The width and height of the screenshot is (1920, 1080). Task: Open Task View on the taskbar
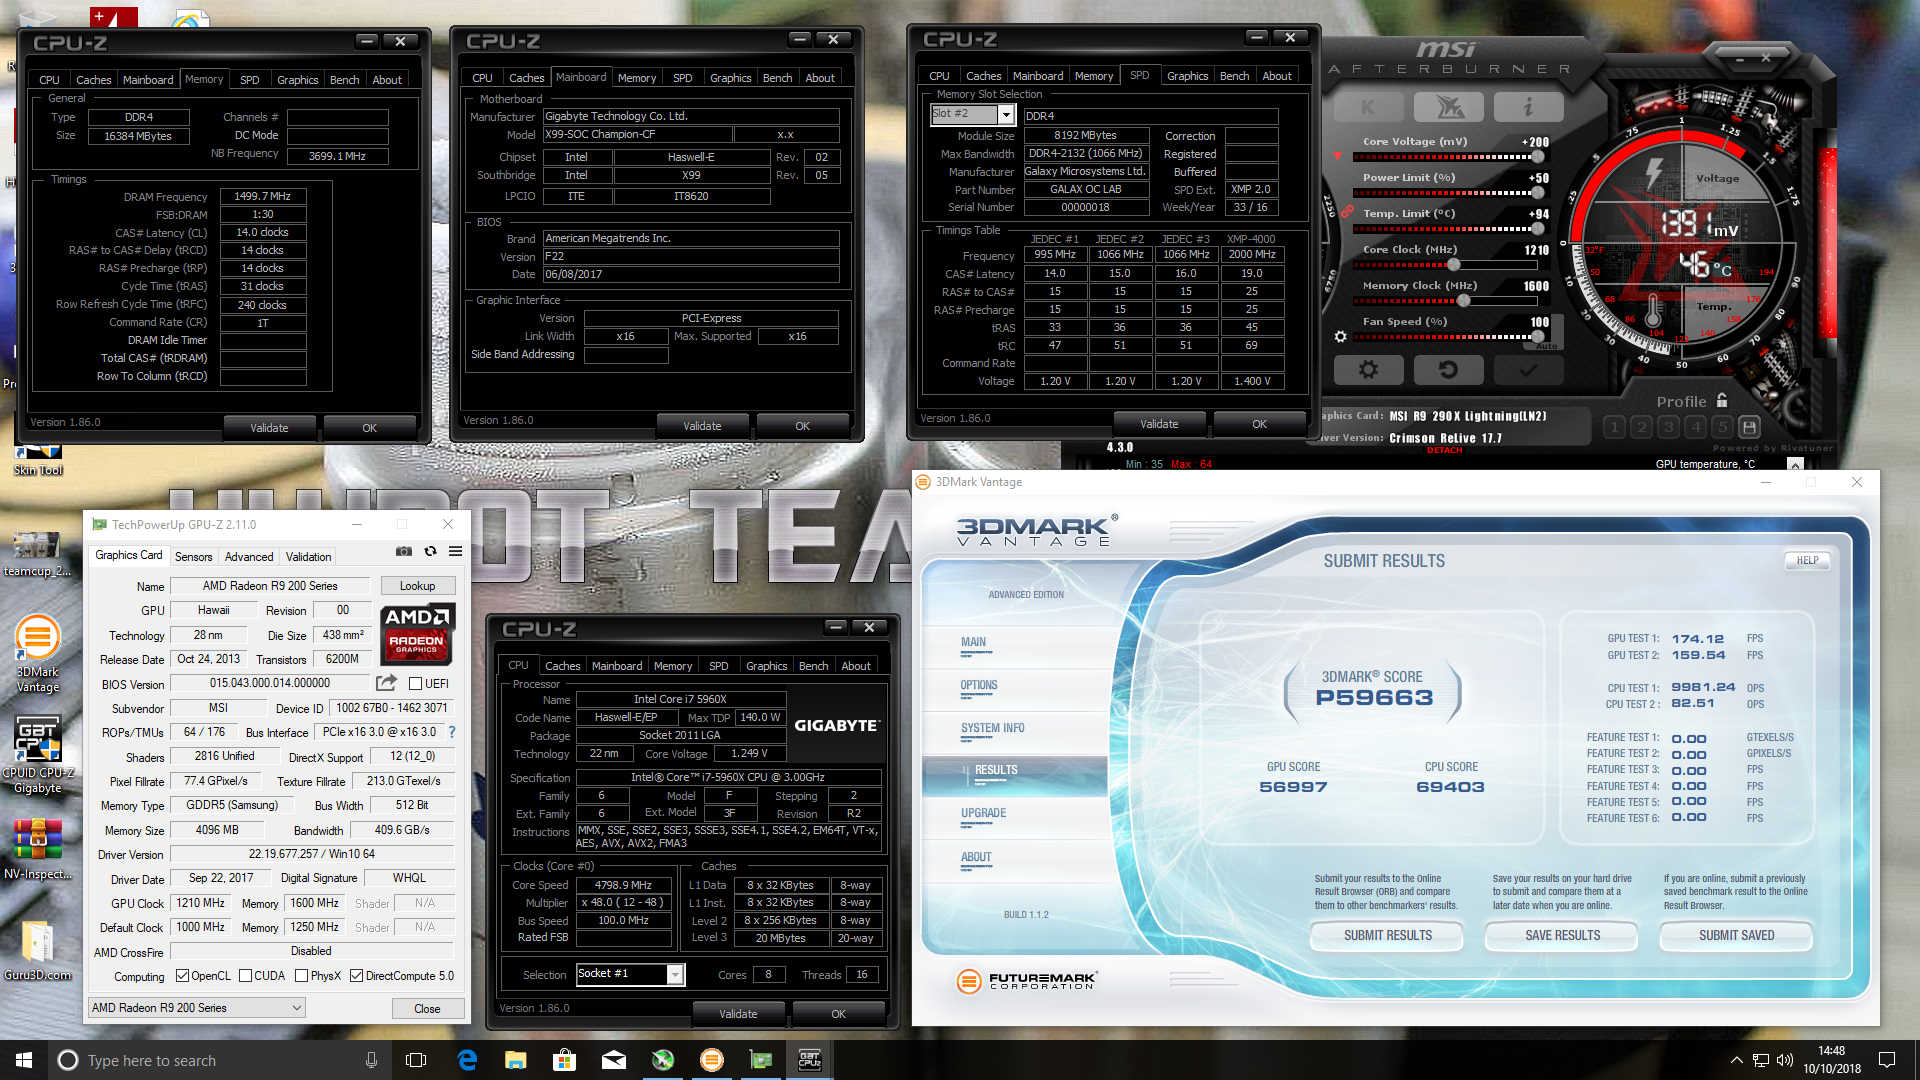point(416,1060)
